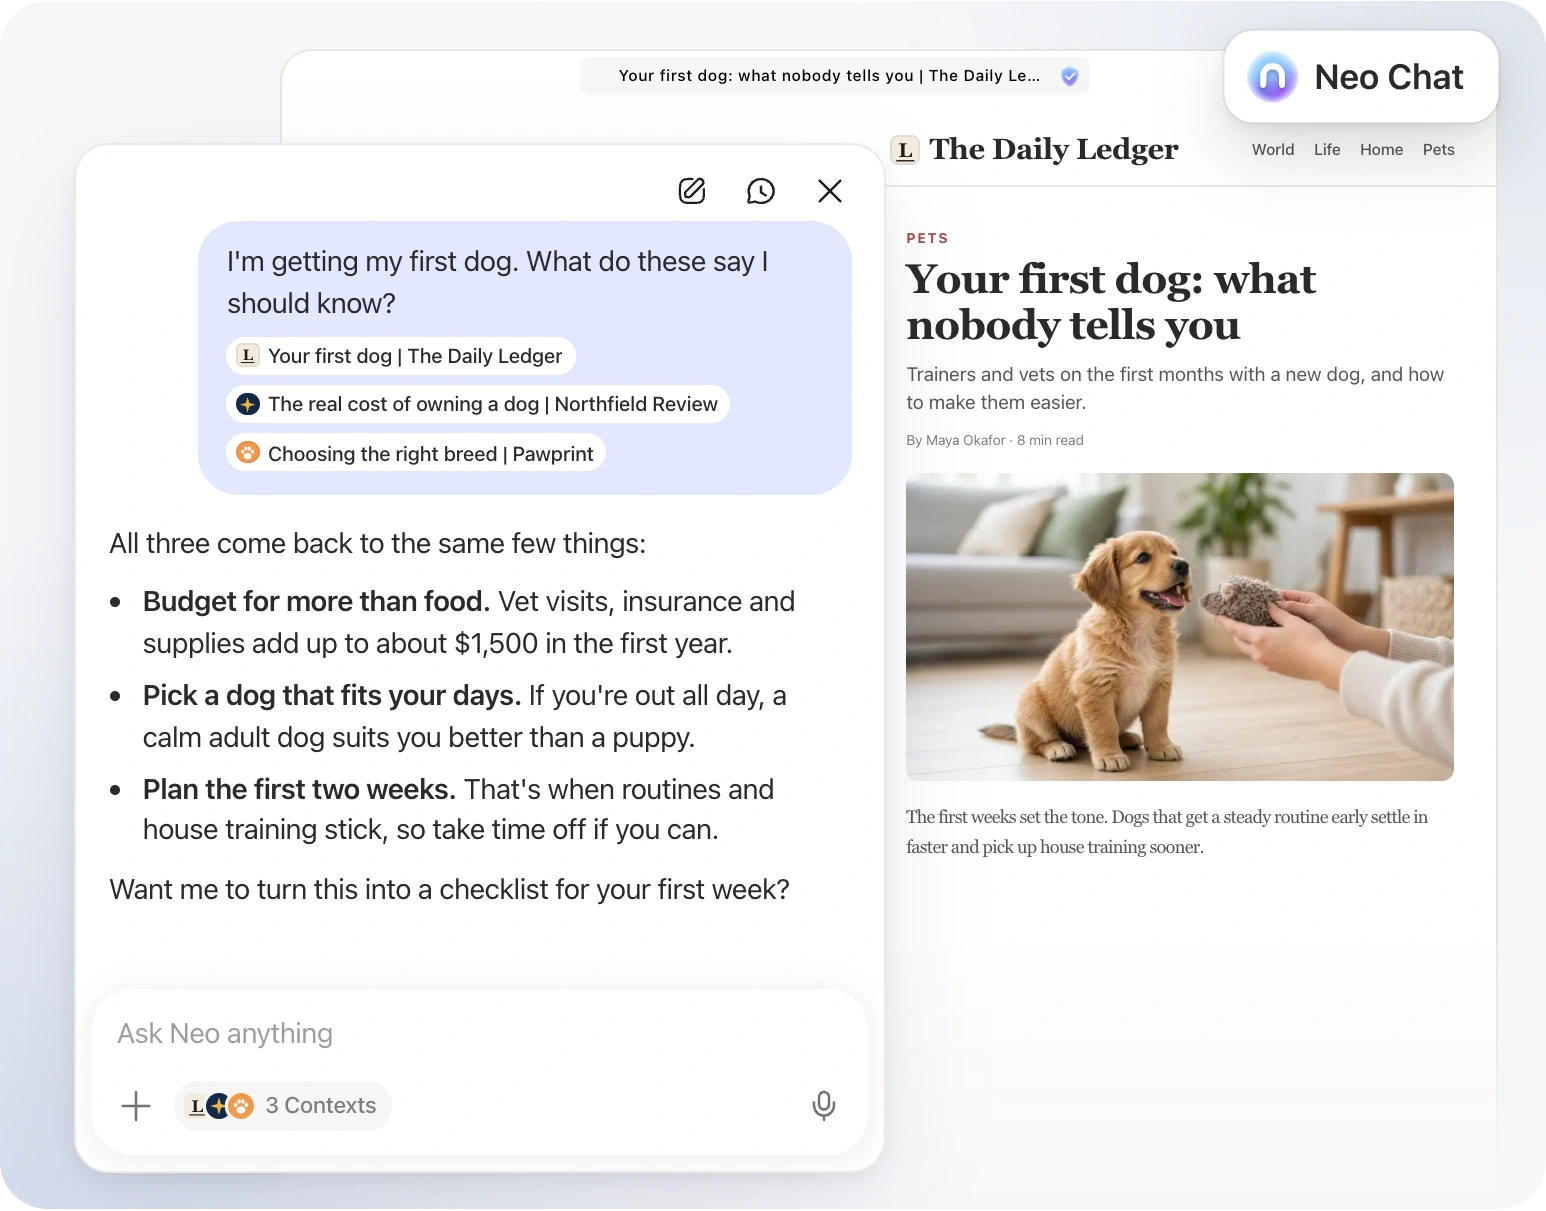
Task: Click All three come back intro line
Action: tap(377, 543)
